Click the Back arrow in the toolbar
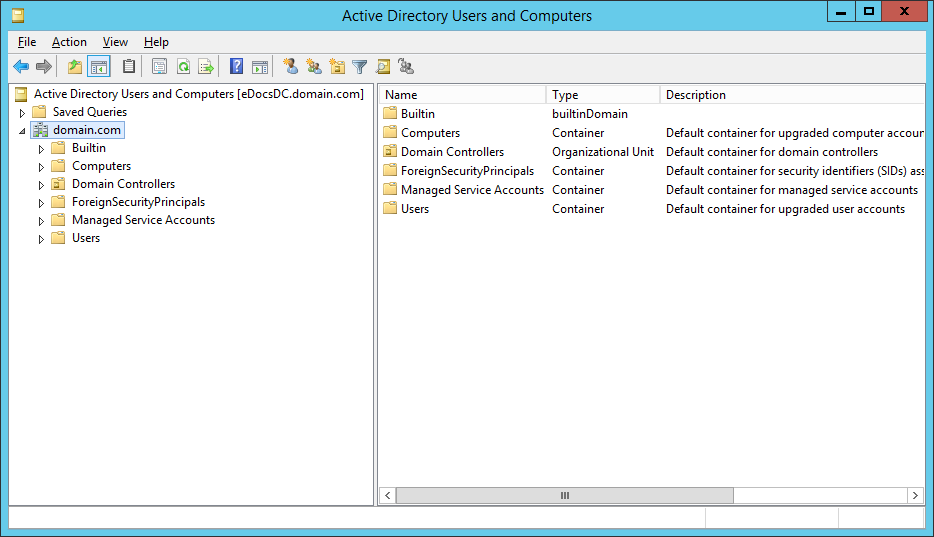The image size is (934, 537). 21,67
